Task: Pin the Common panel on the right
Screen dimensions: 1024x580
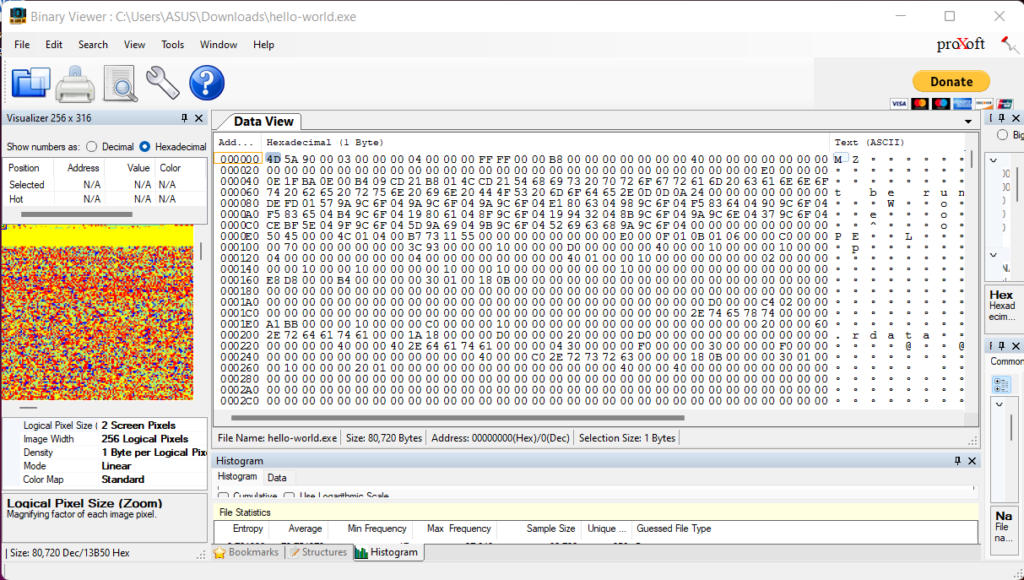Action: click(1002, 346)
